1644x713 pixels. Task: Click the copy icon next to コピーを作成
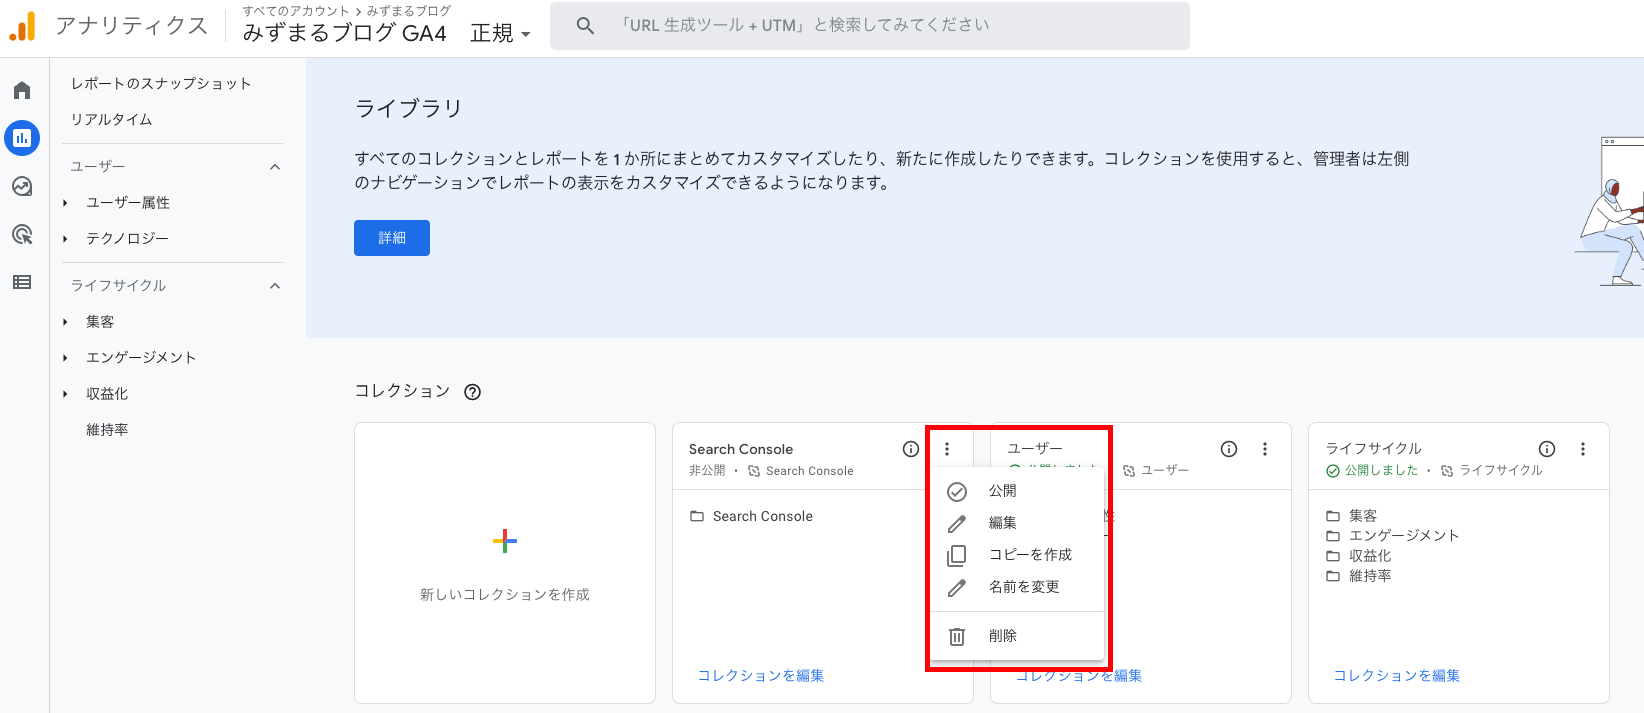[x=957, y=556]
